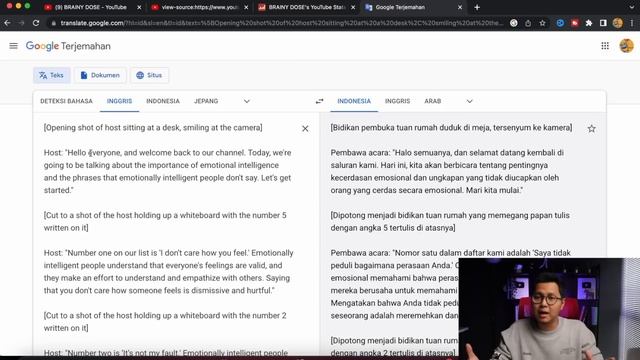The image size is (640, 360).
Task: Choose the Dokumen translation mode
Action: 100,75
